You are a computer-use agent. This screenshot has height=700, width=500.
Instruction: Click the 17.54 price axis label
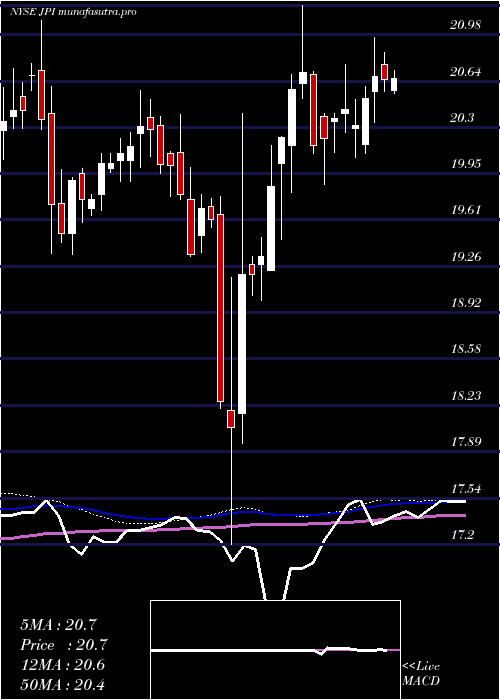click(x=465, y=488)
